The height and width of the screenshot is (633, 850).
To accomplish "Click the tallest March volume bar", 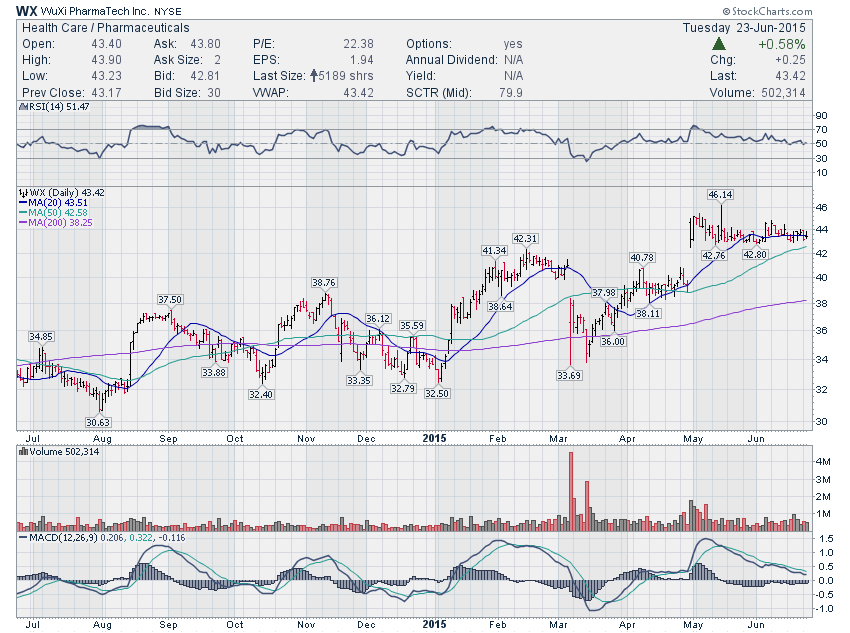I will click(571, 491).
